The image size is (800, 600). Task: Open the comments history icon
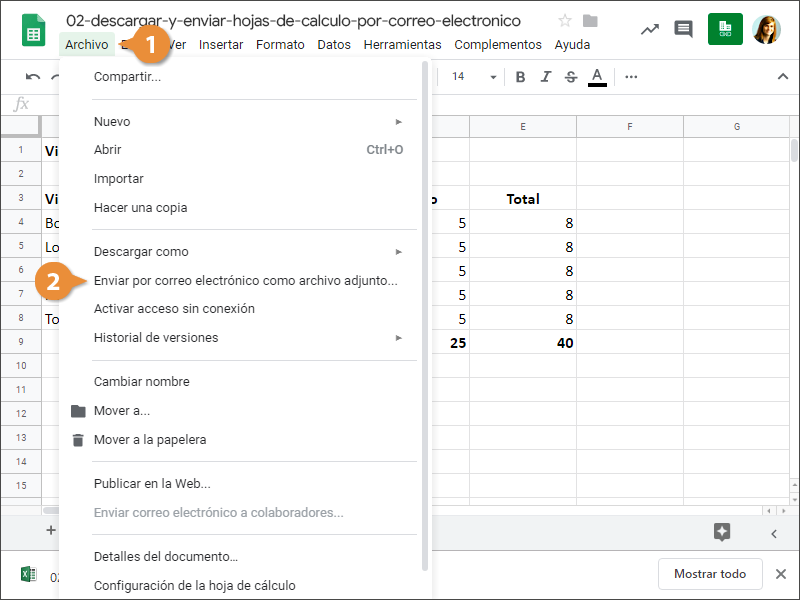tap(683, 29)
